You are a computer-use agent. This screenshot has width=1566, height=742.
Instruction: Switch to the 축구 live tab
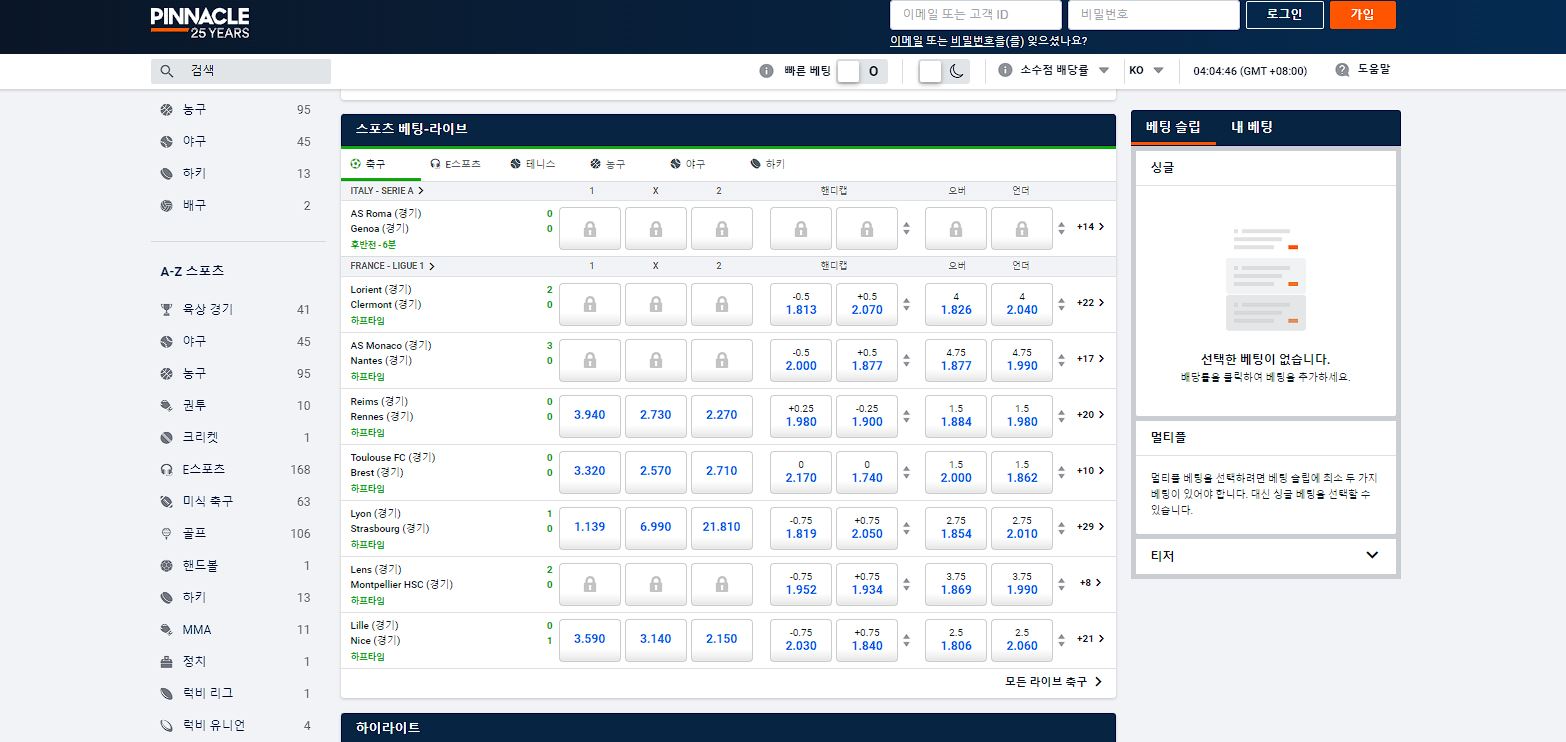[x=380, y=164]
